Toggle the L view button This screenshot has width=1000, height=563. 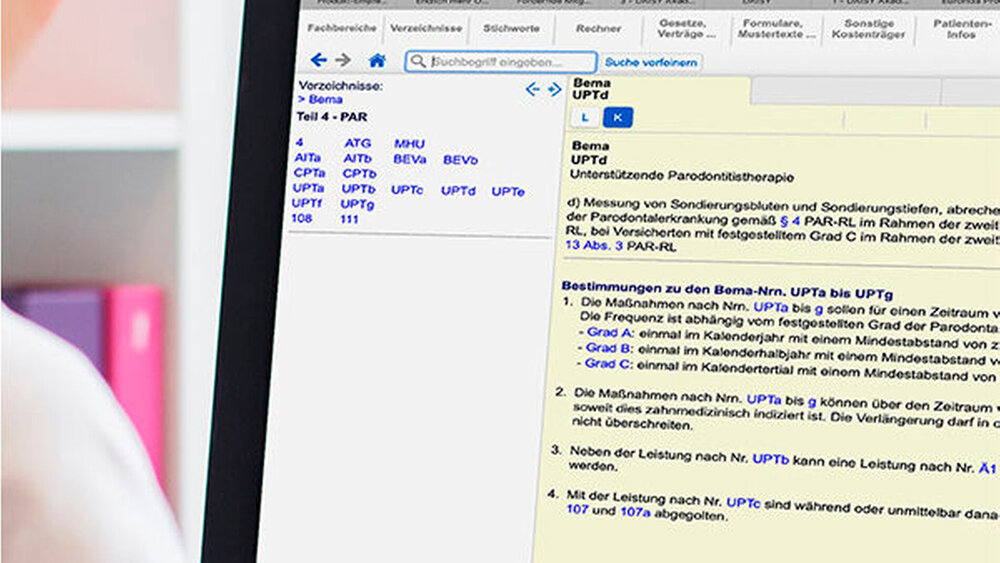(x=585, y=118)
